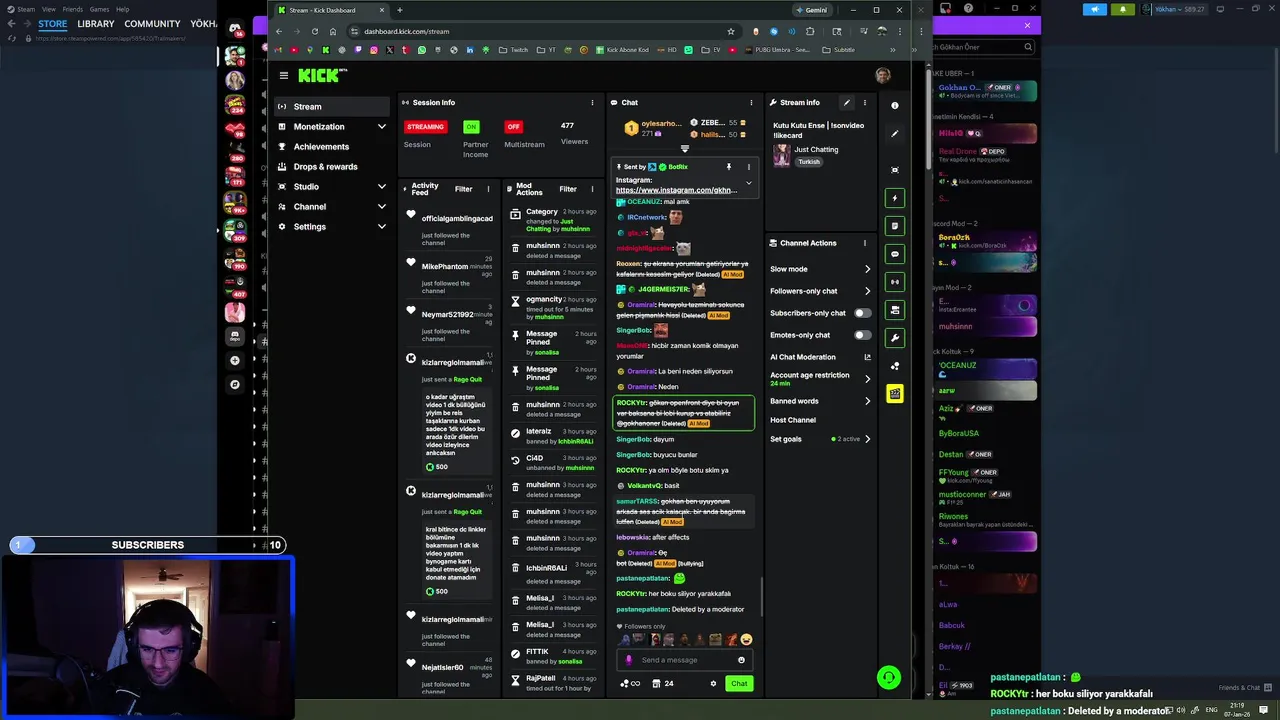
Task: Click the browser address bar
Action: 540,31
